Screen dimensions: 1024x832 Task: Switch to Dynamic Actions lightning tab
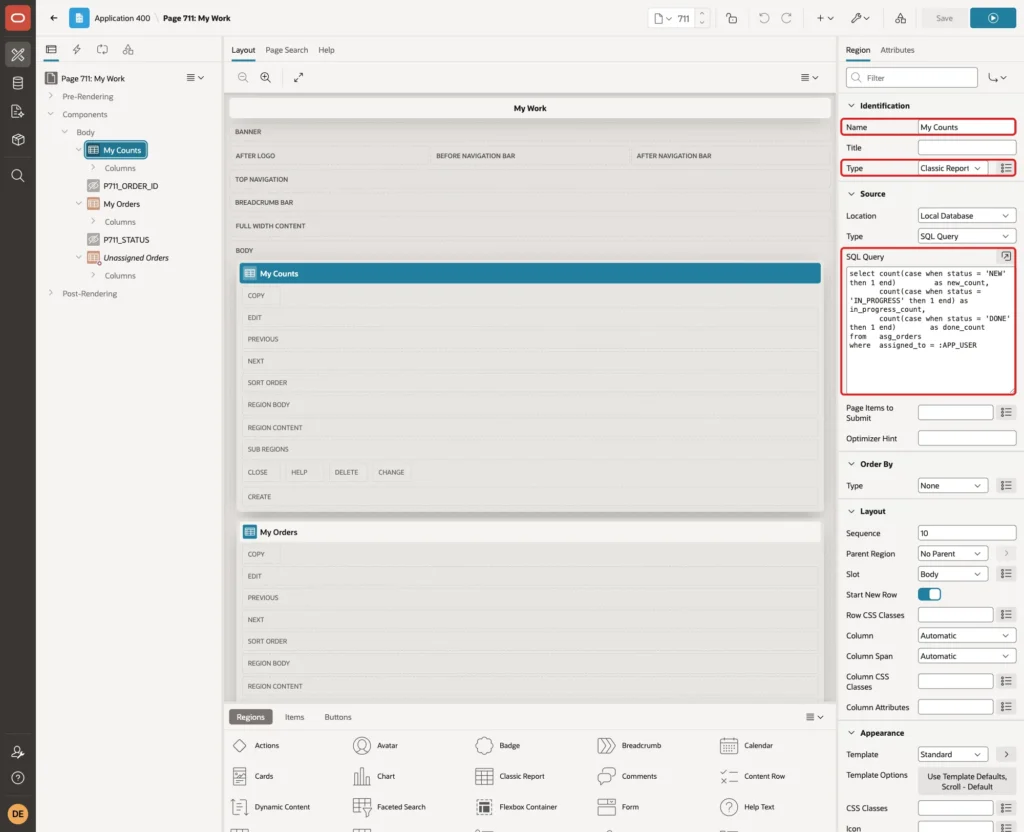tap(76, 50)
